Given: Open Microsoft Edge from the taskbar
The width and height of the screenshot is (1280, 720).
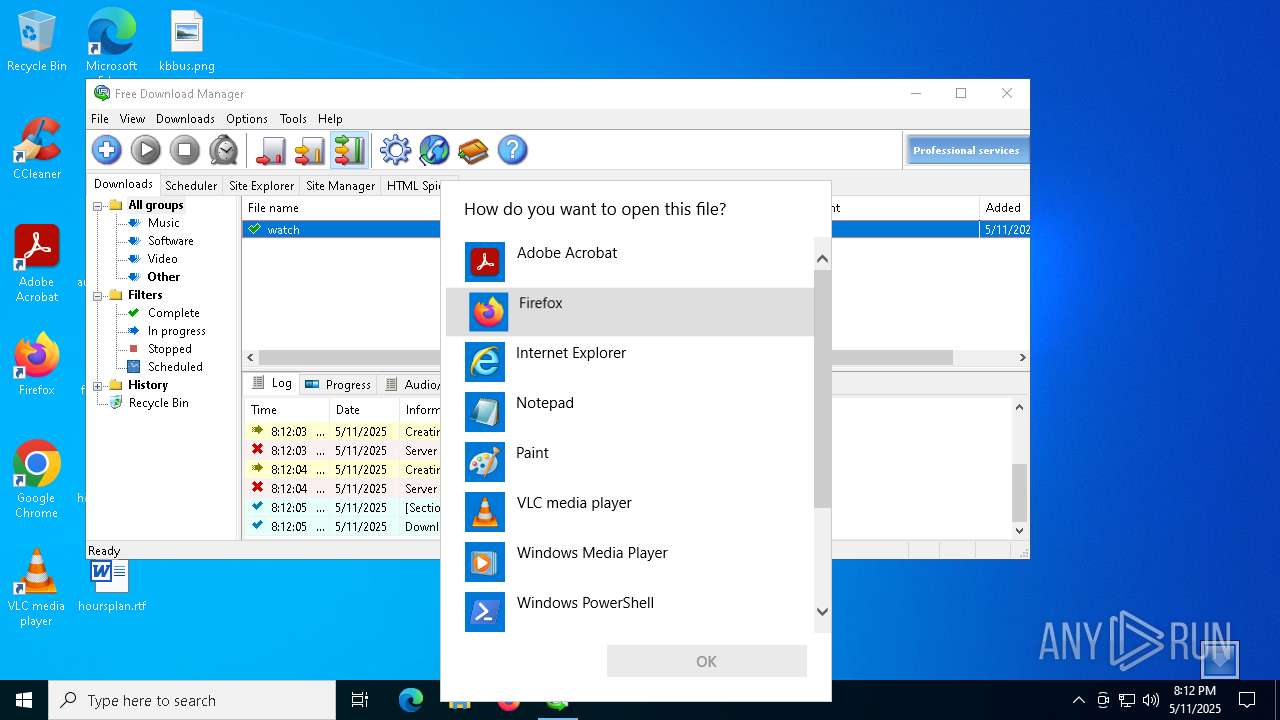Looking at the screenshot, I should pyautogui.click(x=411, y=700).
